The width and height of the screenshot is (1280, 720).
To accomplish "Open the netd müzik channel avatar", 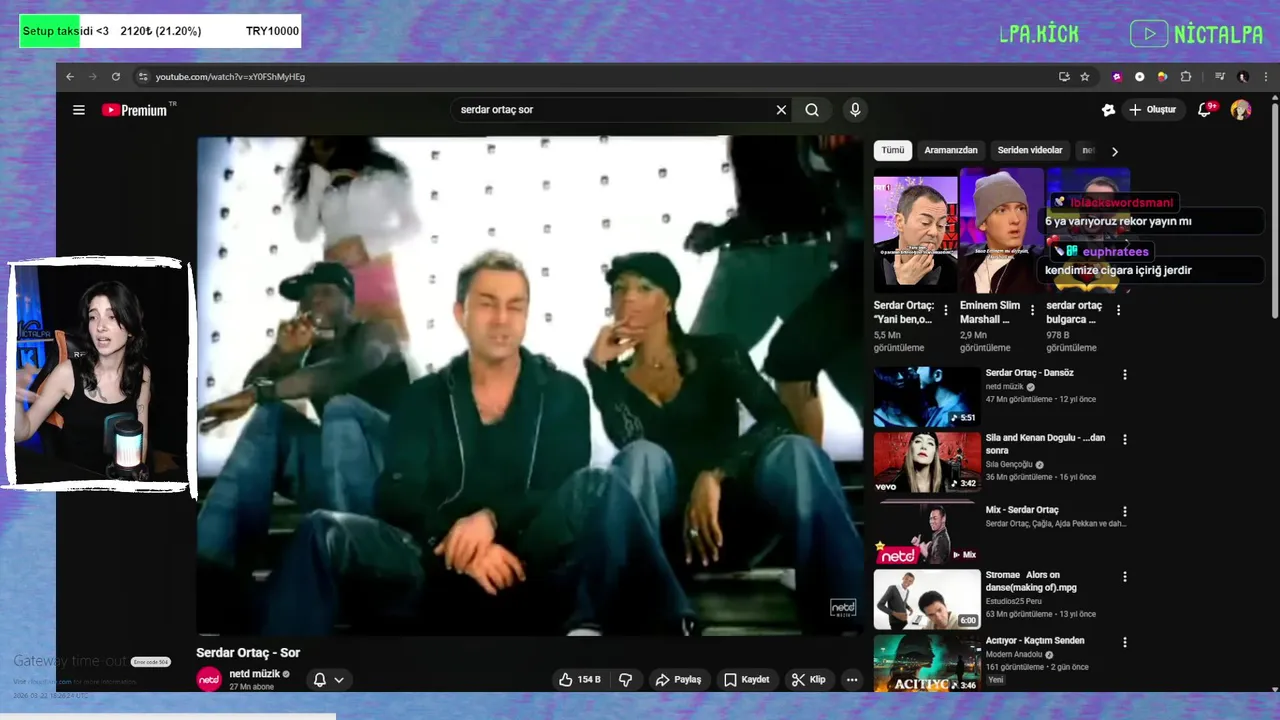I will point(209,679).
